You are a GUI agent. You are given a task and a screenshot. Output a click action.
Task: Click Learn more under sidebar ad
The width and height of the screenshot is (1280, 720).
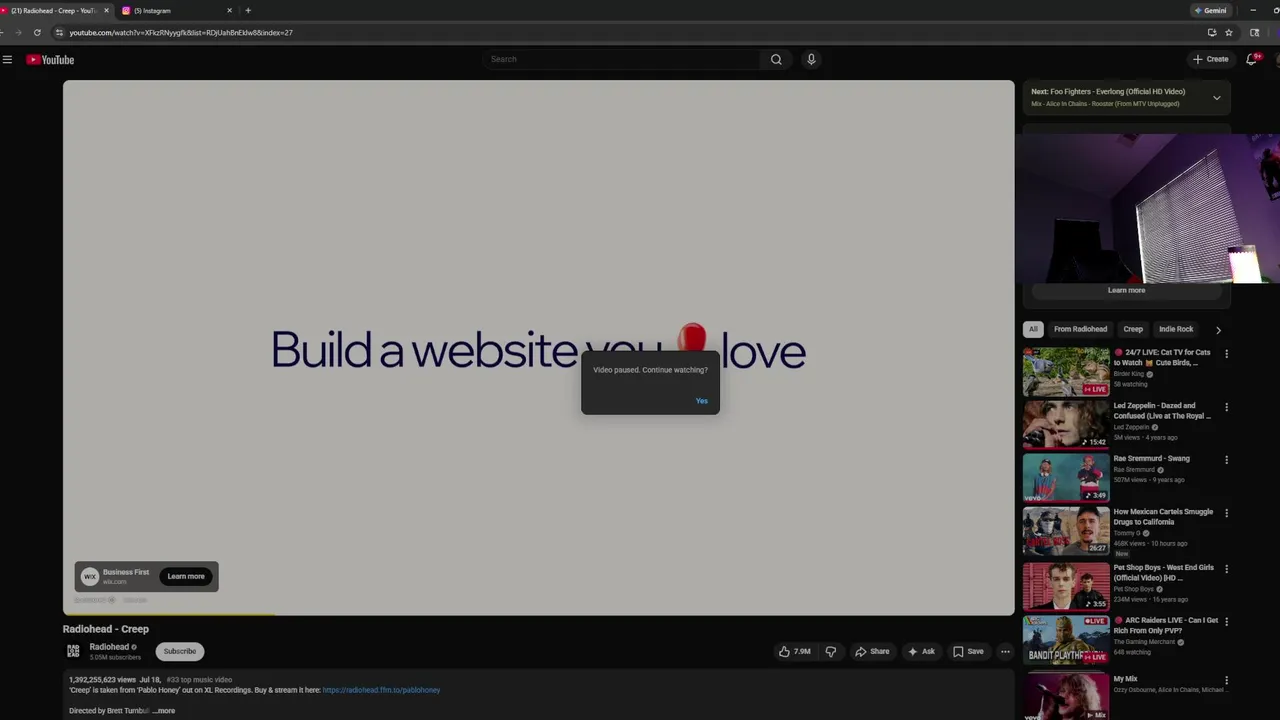coord(1126,290)
